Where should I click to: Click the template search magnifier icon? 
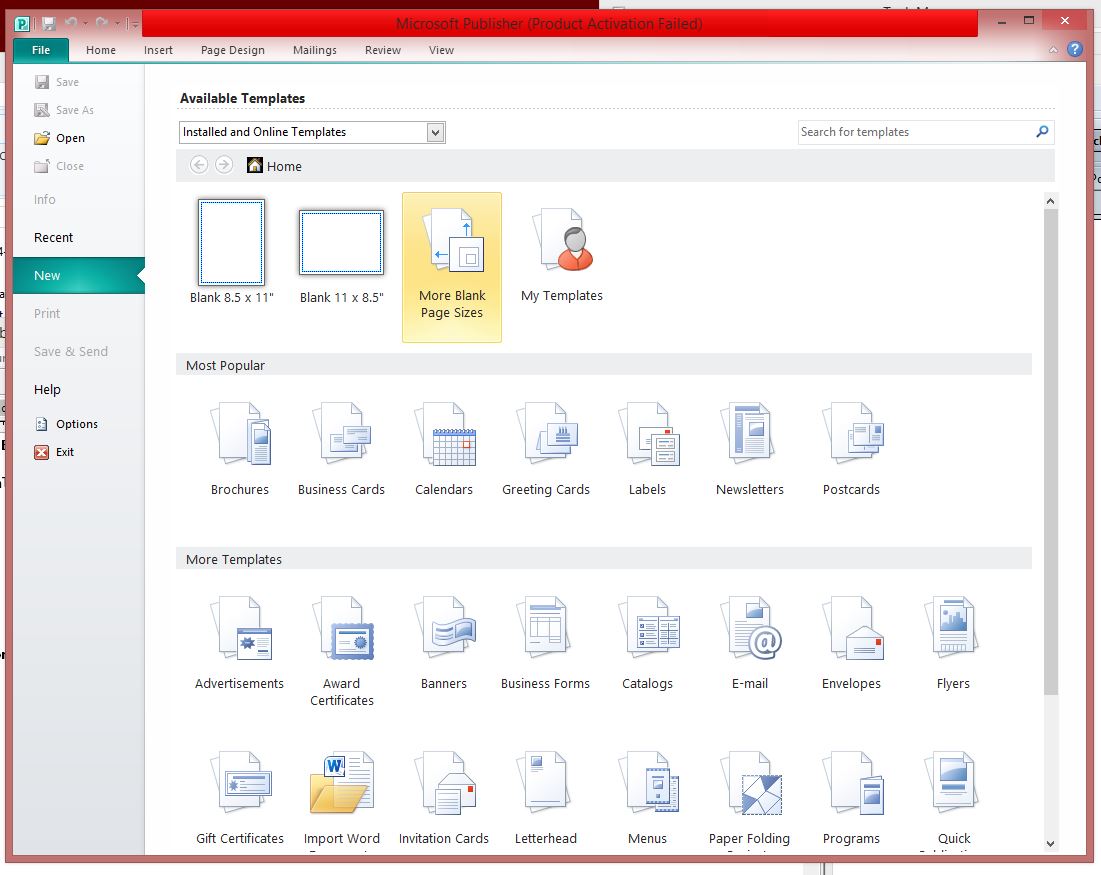pos(1043,131)
